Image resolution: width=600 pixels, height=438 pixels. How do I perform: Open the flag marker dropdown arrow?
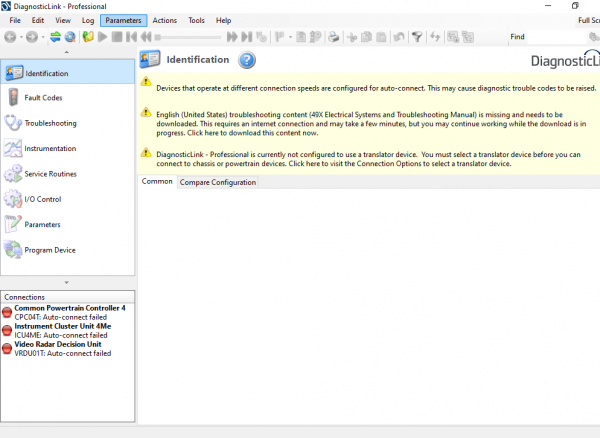click(x=290, y=37)
